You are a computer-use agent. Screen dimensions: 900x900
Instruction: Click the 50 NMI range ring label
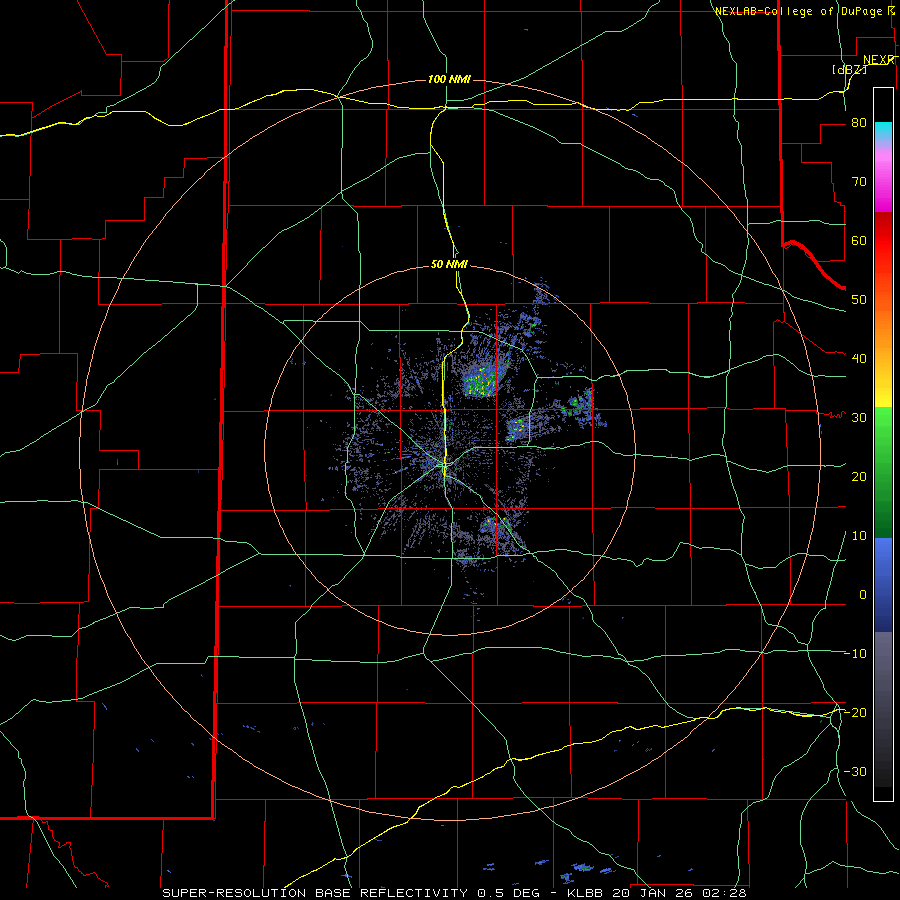click(x=449, y=265)
